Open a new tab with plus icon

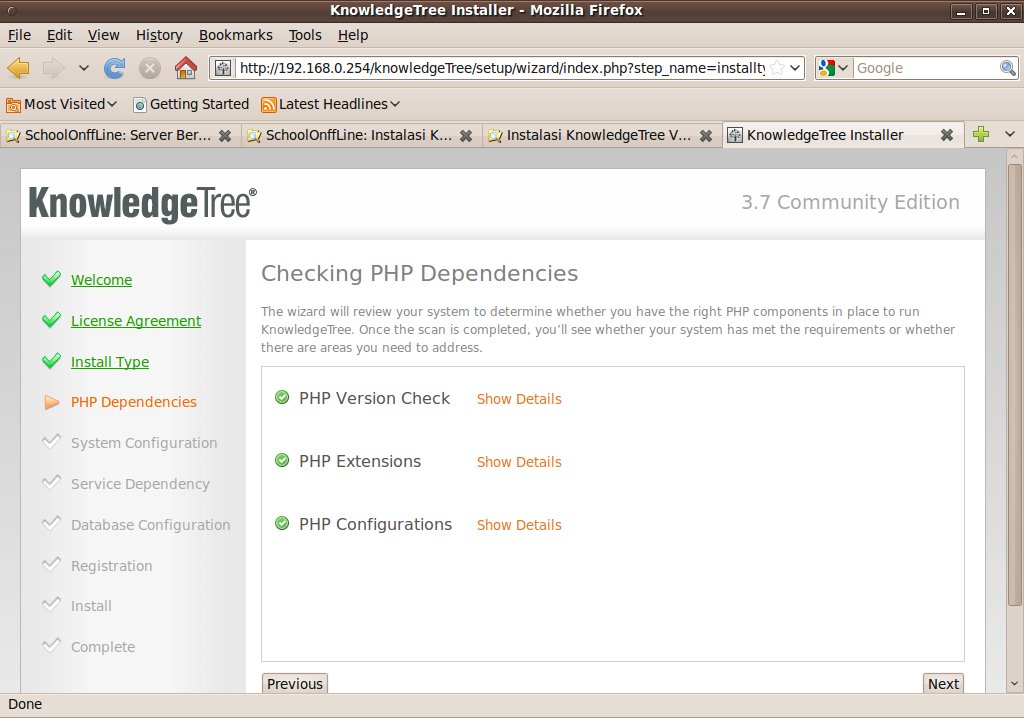[981, 135]
